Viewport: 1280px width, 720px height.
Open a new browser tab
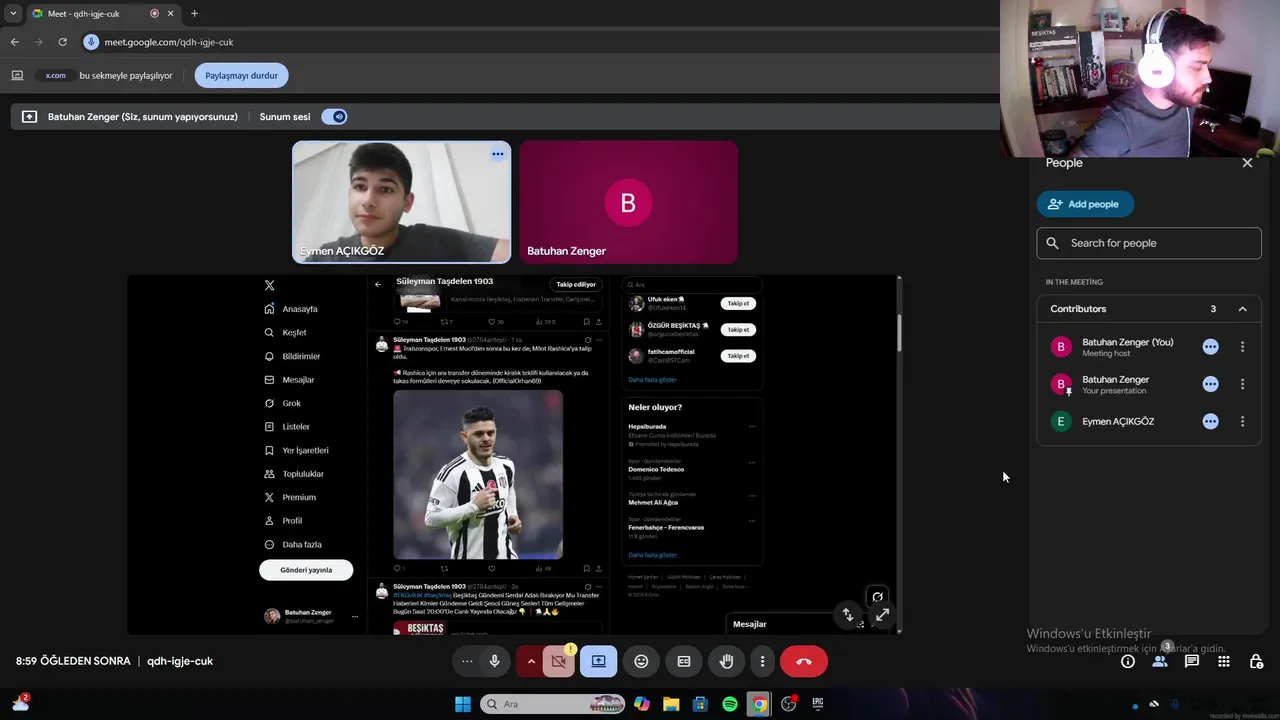point(194,14)
